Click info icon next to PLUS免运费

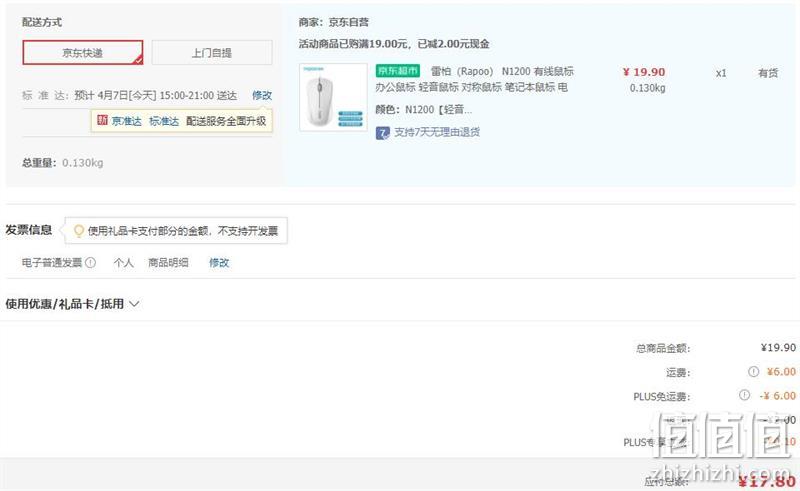744,395
